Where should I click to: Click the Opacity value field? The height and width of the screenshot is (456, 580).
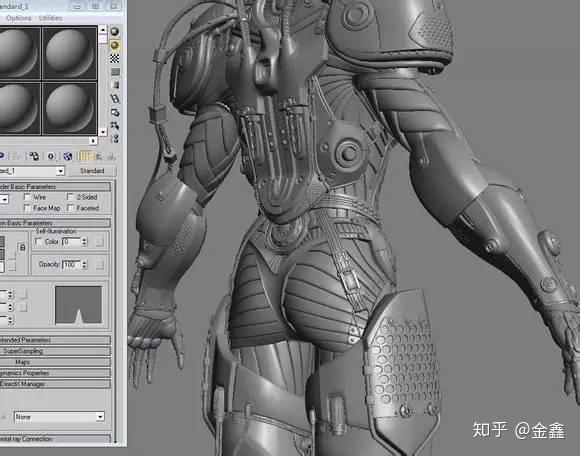[72, 264]
